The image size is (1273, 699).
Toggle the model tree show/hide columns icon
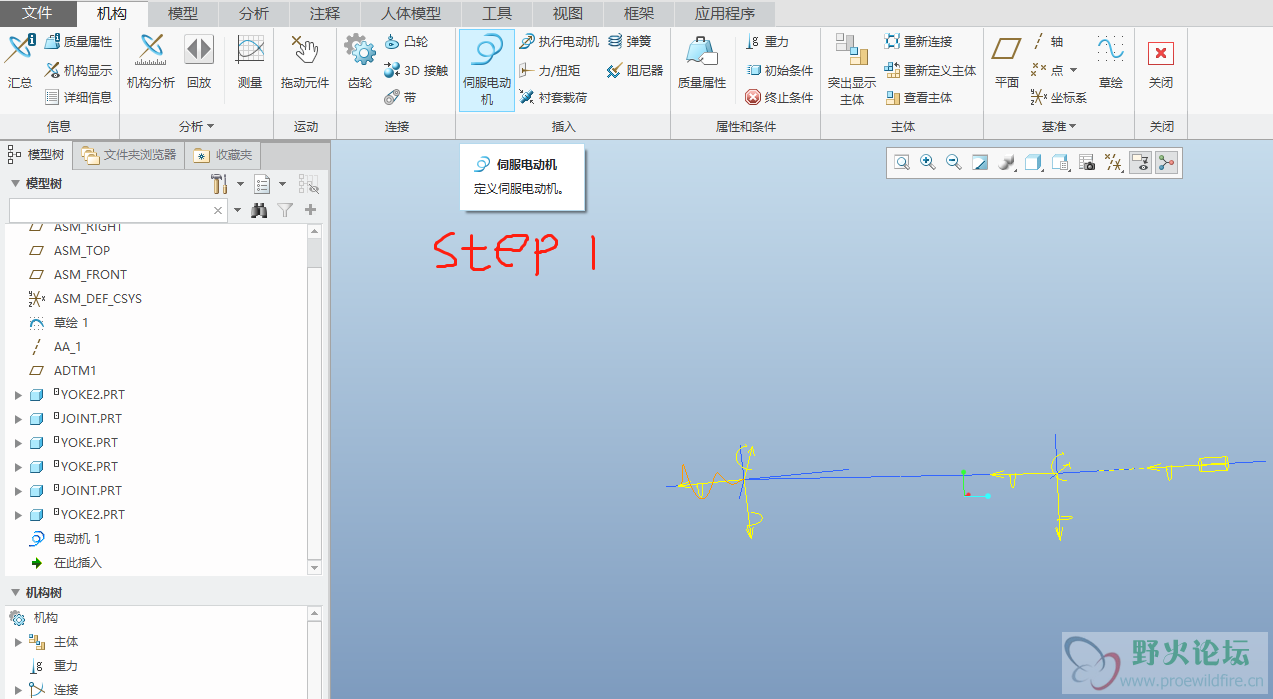pos(308,184)
